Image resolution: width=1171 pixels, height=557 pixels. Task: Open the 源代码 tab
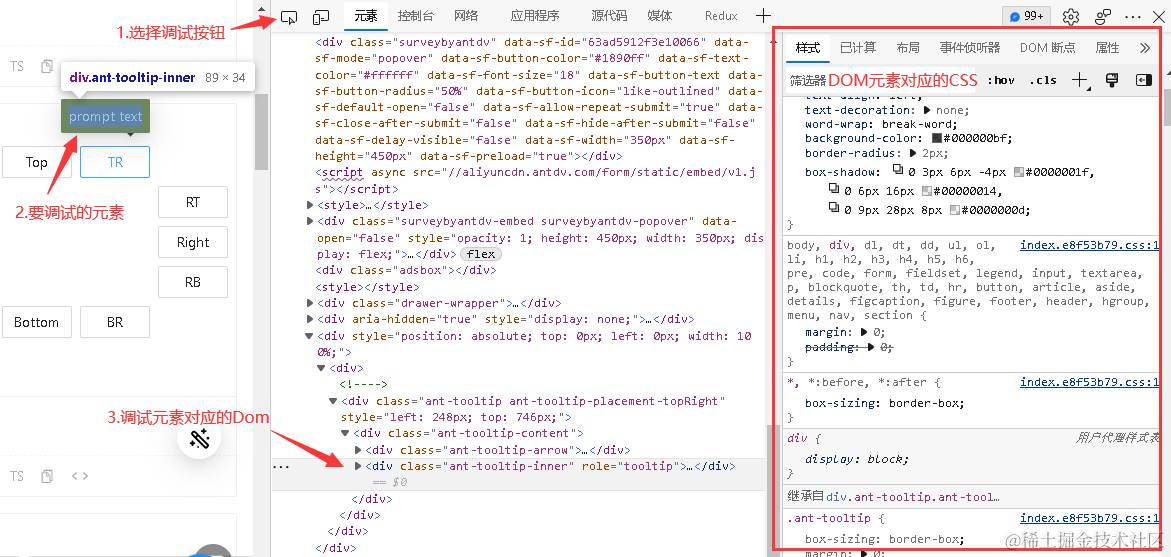click(x=609, y=16)
